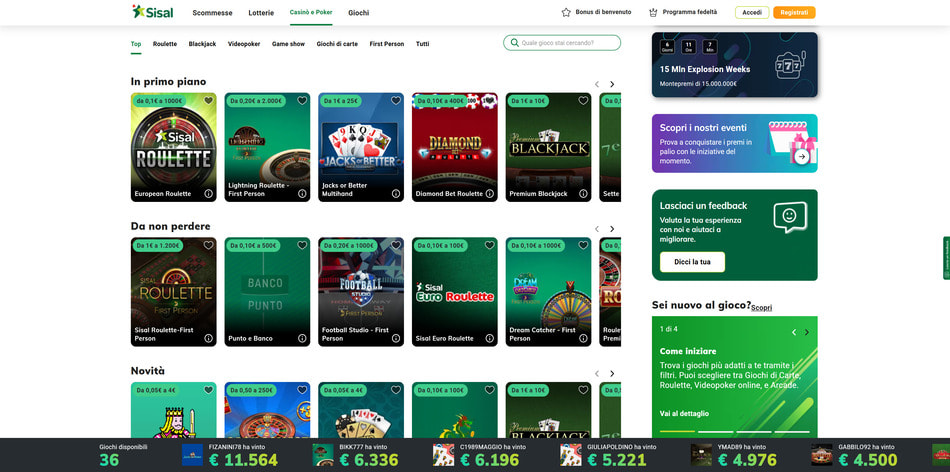Click the search magnifier icon
The width and height of the screenshot is (950, 472).
tap(514, 43)
